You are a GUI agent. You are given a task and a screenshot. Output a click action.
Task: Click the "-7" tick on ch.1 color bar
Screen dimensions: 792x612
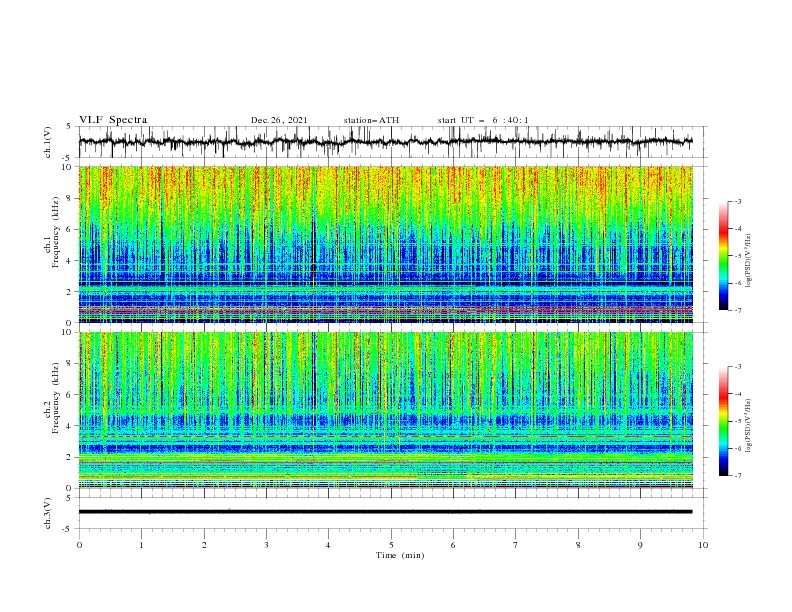pos(738,310)
